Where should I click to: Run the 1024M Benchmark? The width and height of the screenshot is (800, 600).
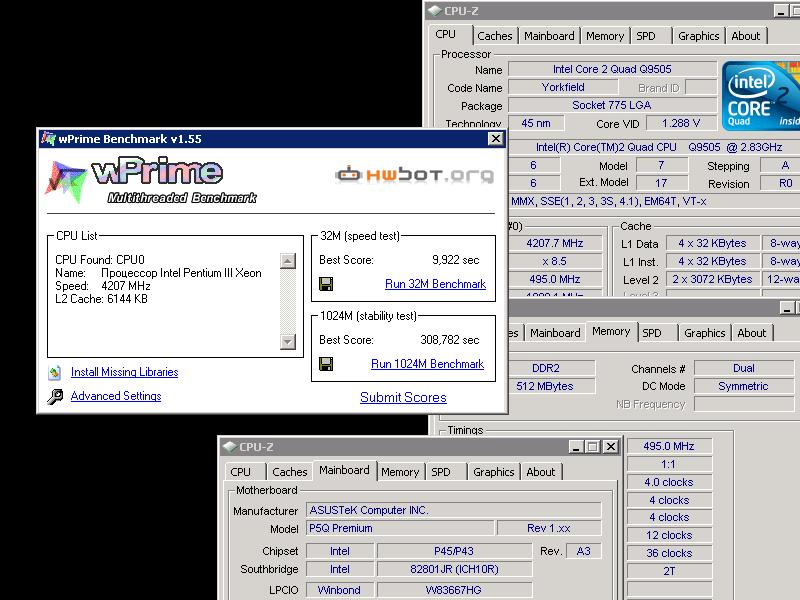[428, 364]
